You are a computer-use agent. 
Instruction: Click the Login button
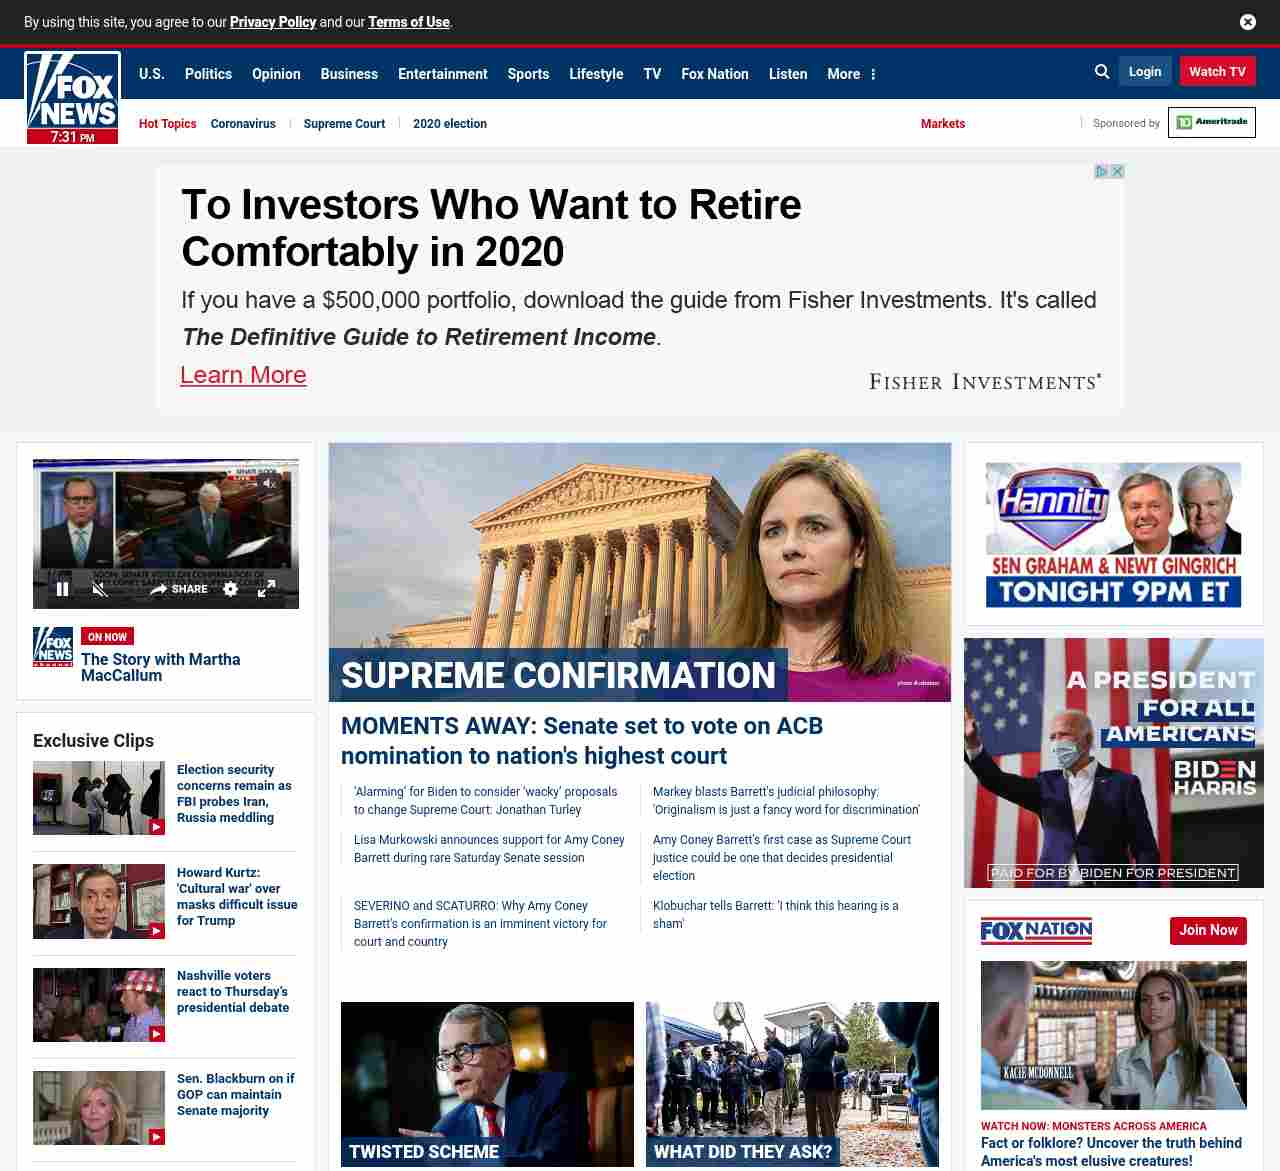[1145, 71]
